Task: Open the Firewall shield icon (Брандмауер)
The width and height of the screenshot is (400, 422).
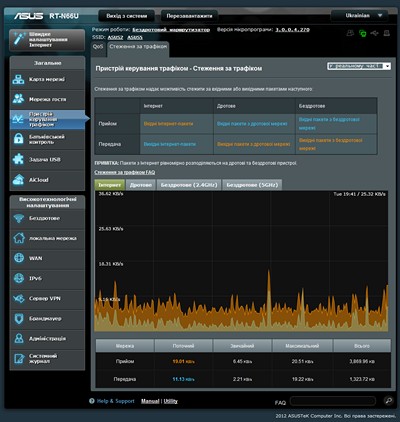Action: coord(19,318)
